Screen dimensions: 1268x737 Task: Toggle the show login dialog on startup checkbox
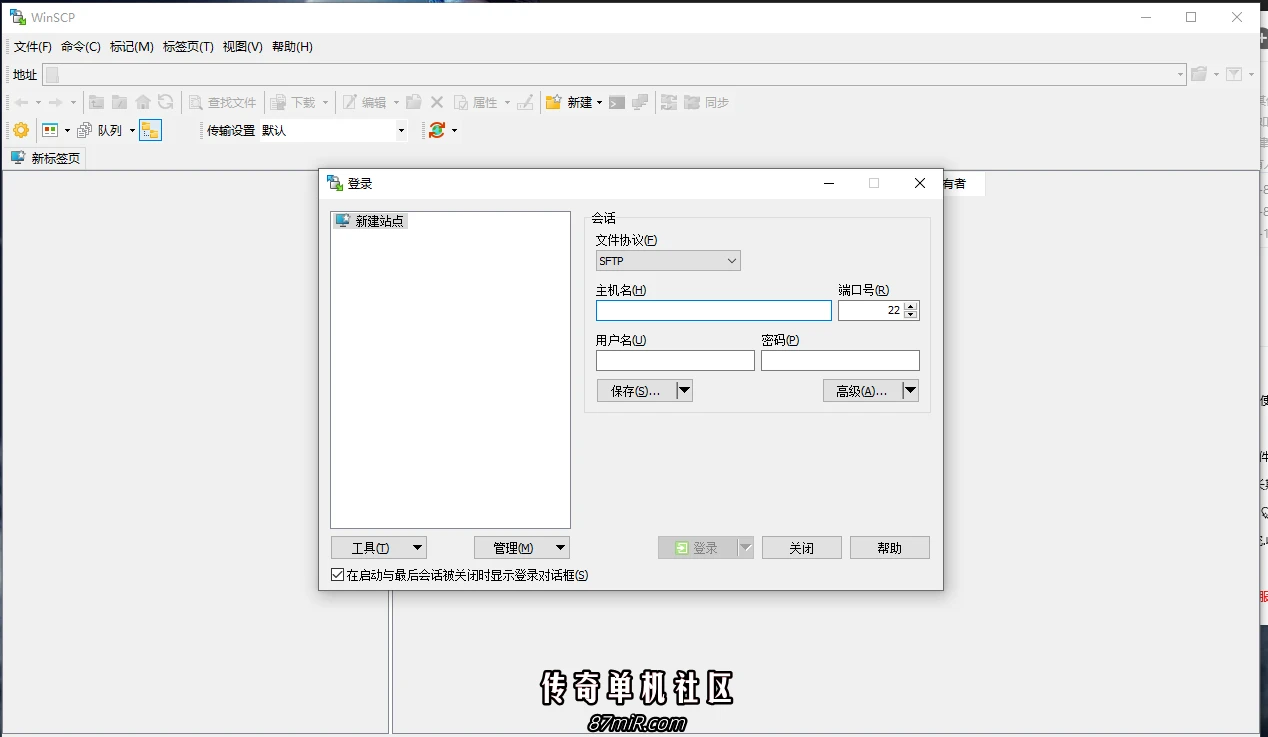coord(338,575)
